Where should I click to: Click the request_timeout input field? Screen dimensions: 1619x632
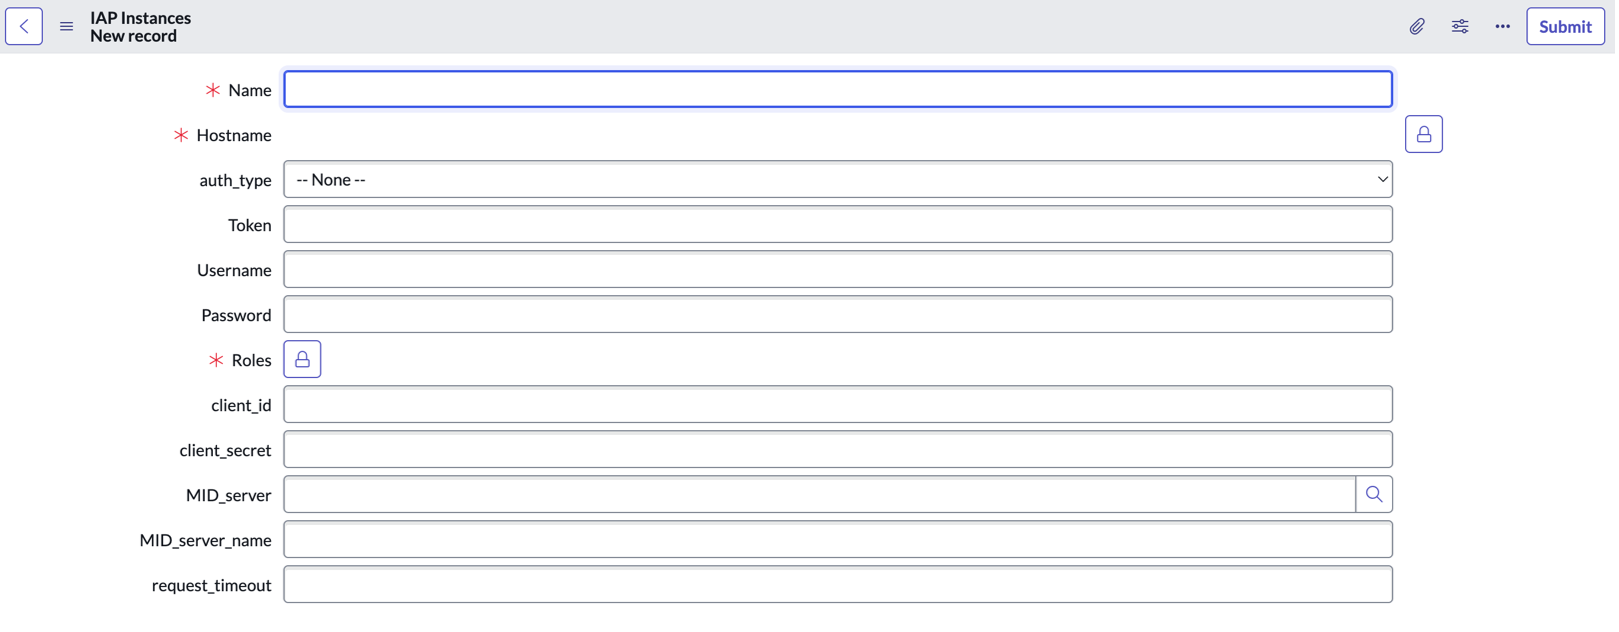pos(838,585)
